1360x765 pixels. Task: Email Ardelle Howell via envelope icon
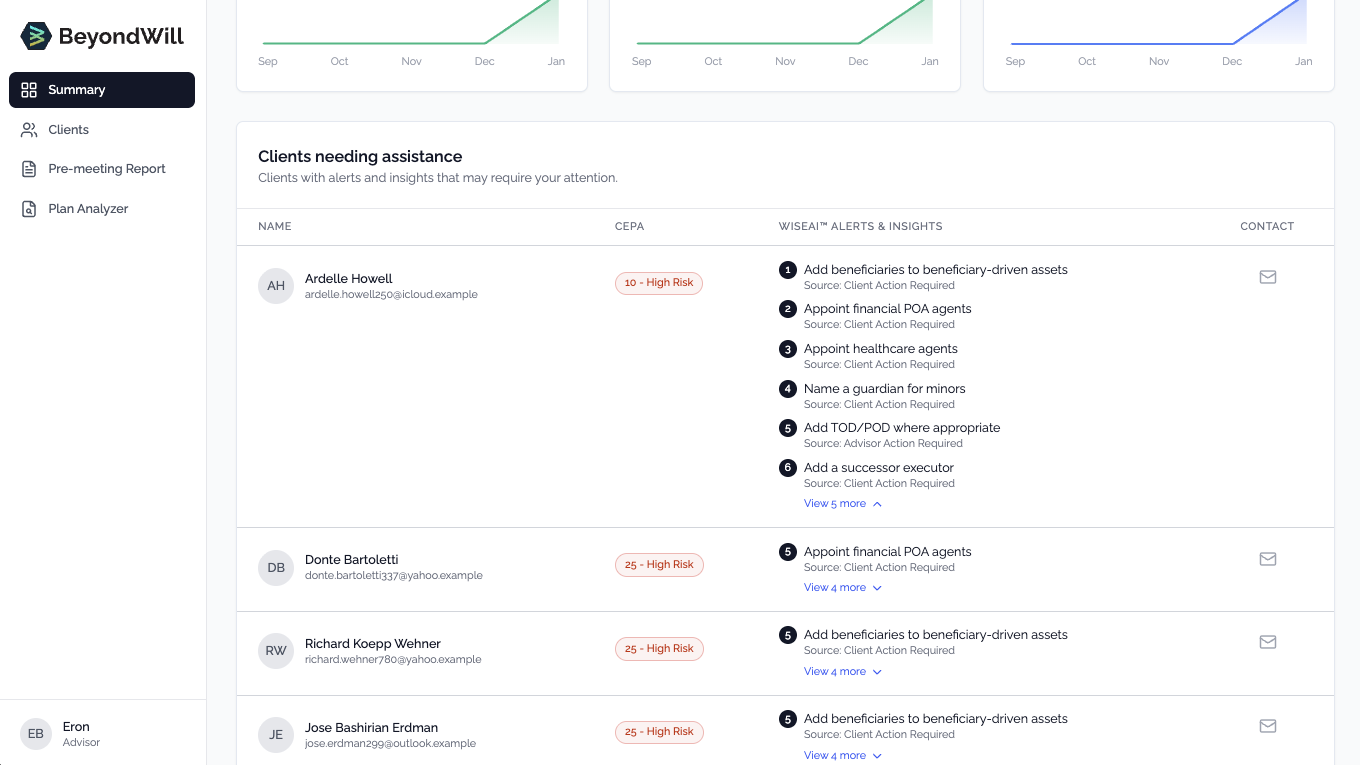coord(1267,277)
